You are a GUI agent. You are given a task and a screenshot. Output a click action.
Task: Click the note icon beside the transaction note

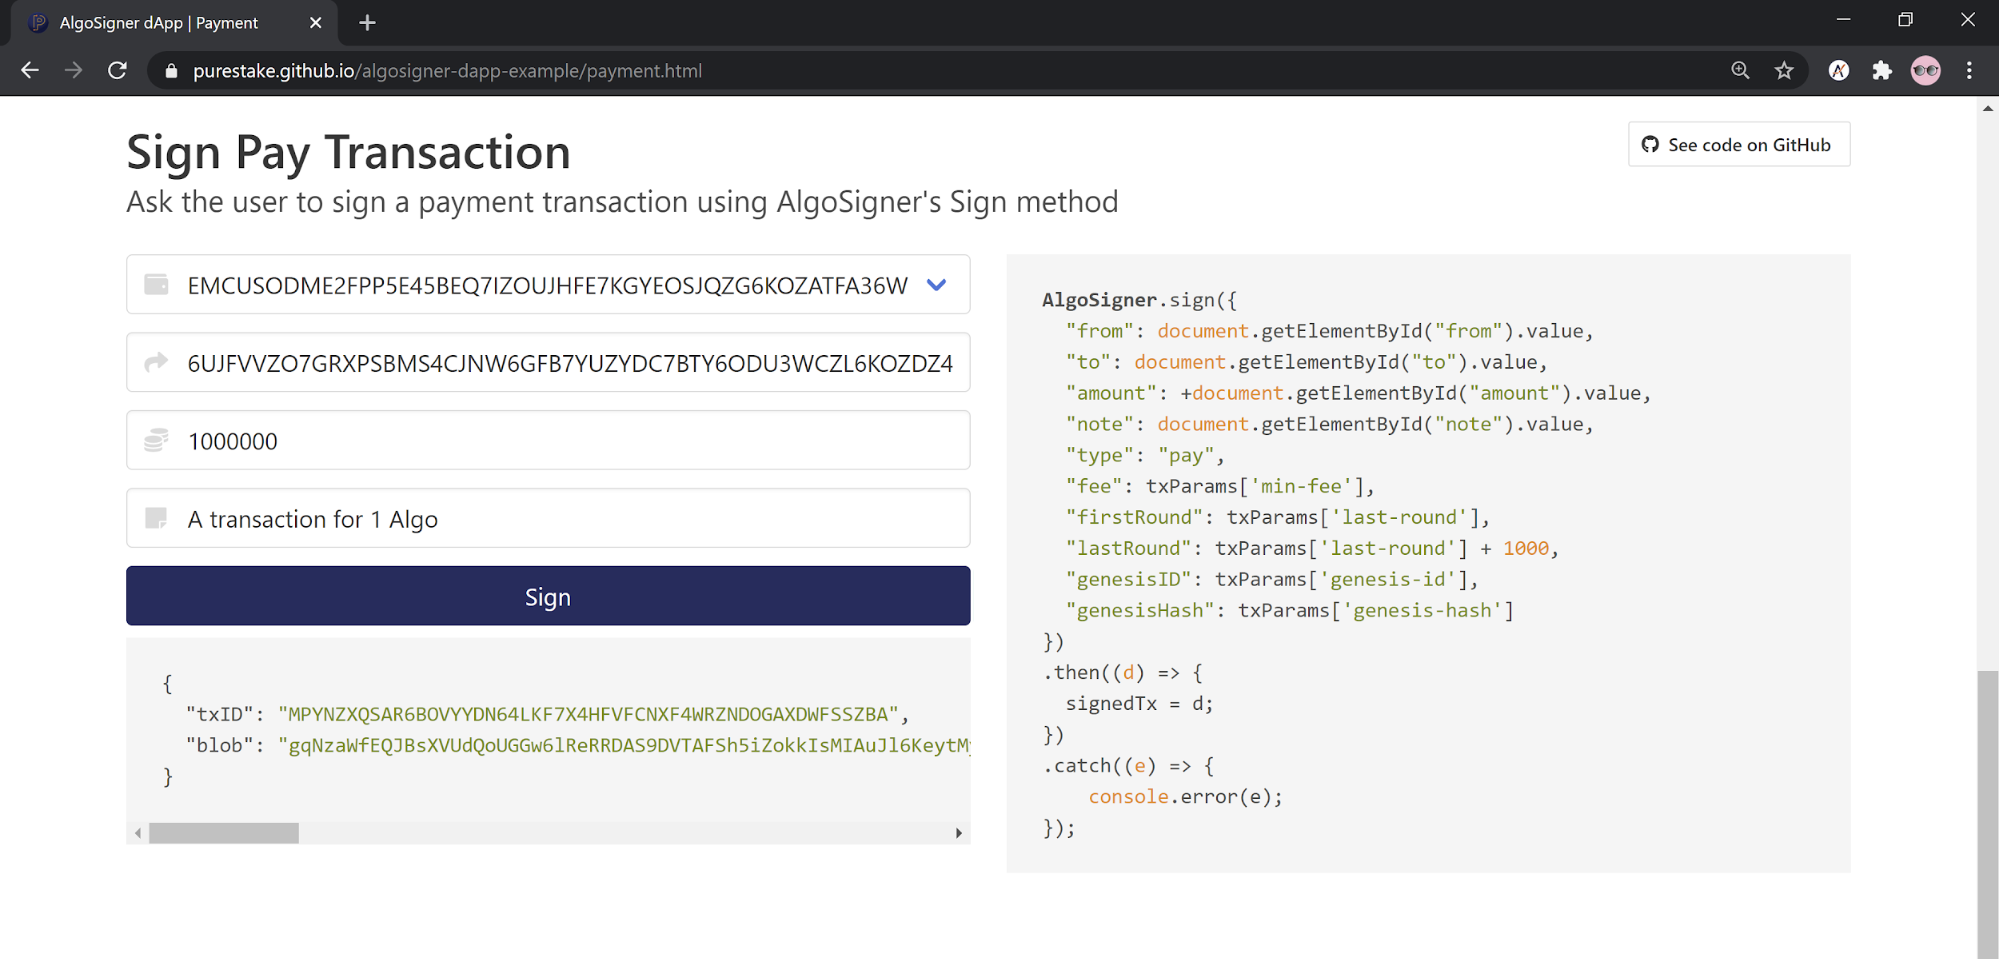156,518
